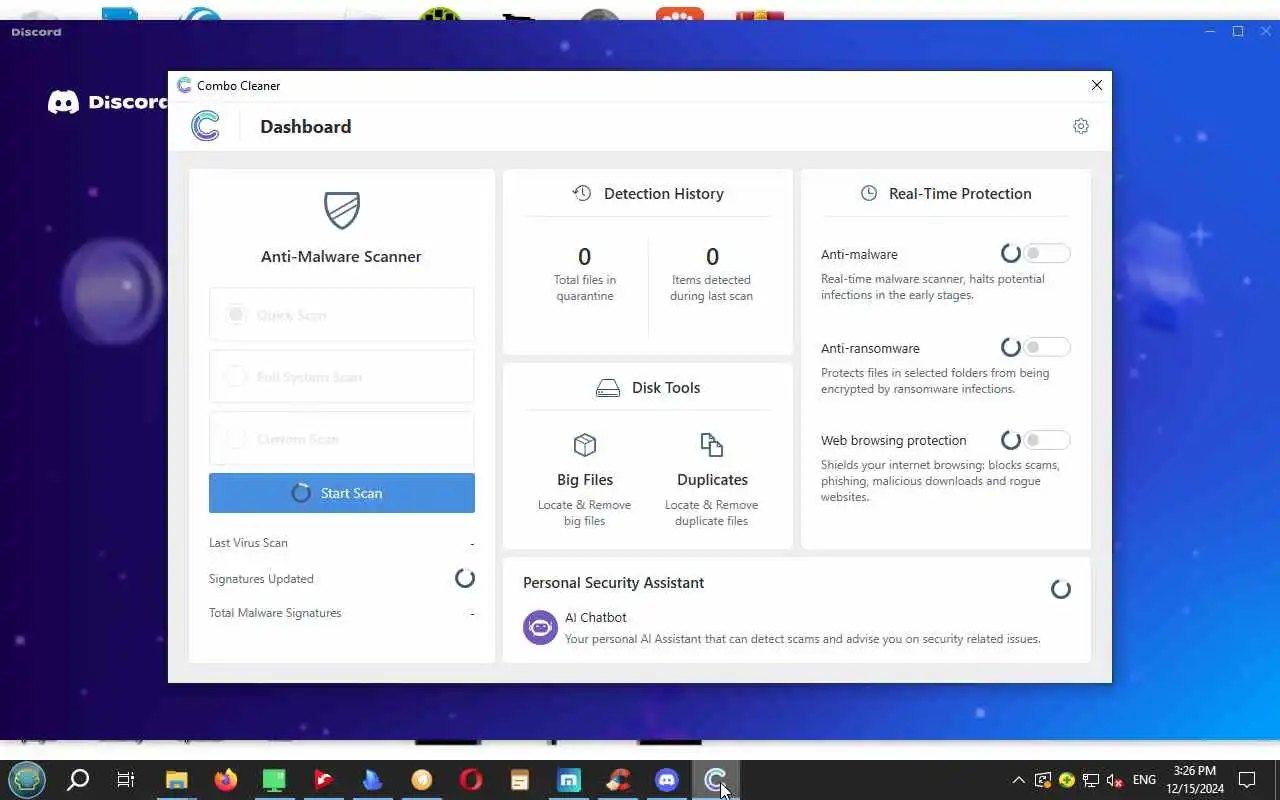The height and width of the screenshot is (800, 1280).
Task: Switch to Discord via taskbar icon
Action: pos(667,780)
